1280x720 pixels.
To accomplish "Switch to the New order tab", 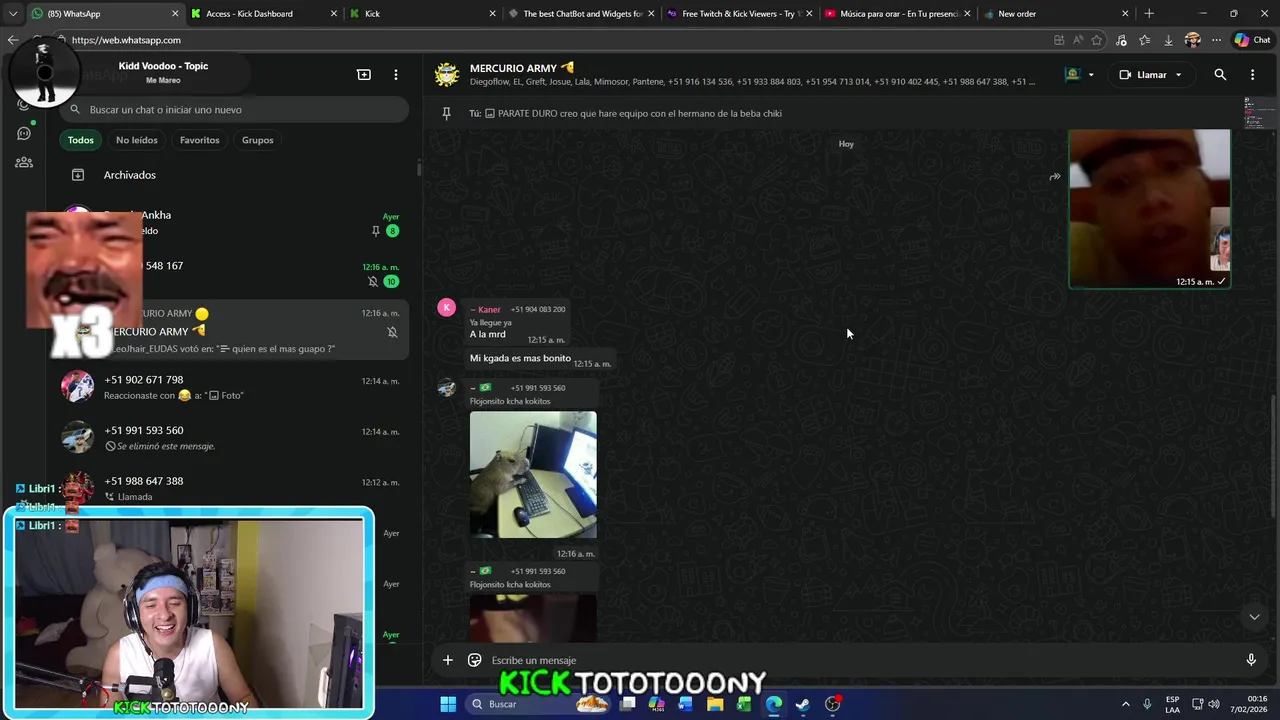I will [x=1055, y=14].
